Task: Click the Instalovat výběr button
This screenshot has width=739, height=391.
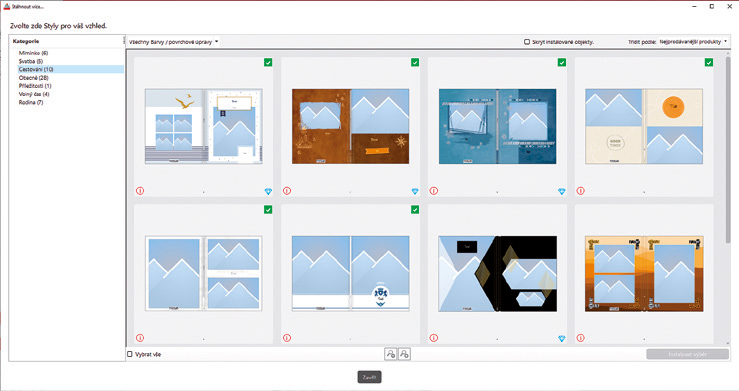Action: [x=687, y=354]
